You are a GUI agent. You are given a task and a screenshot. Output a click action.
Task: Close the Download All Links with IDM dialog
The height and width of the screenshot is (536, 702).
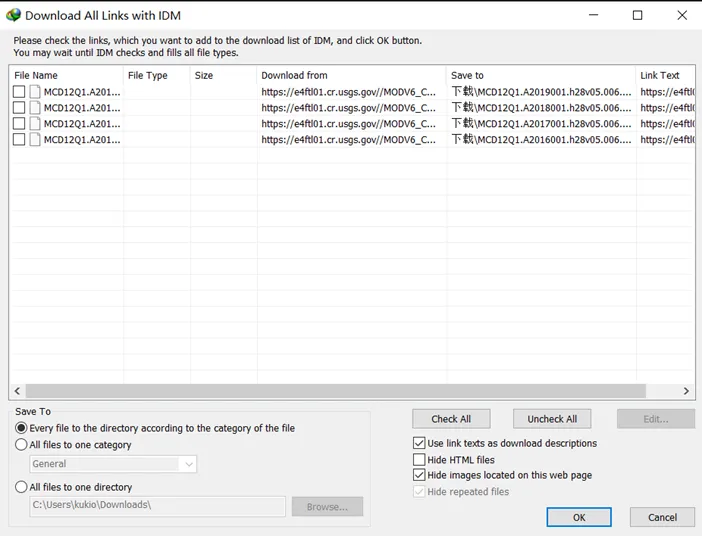click(x=682, y=15)
